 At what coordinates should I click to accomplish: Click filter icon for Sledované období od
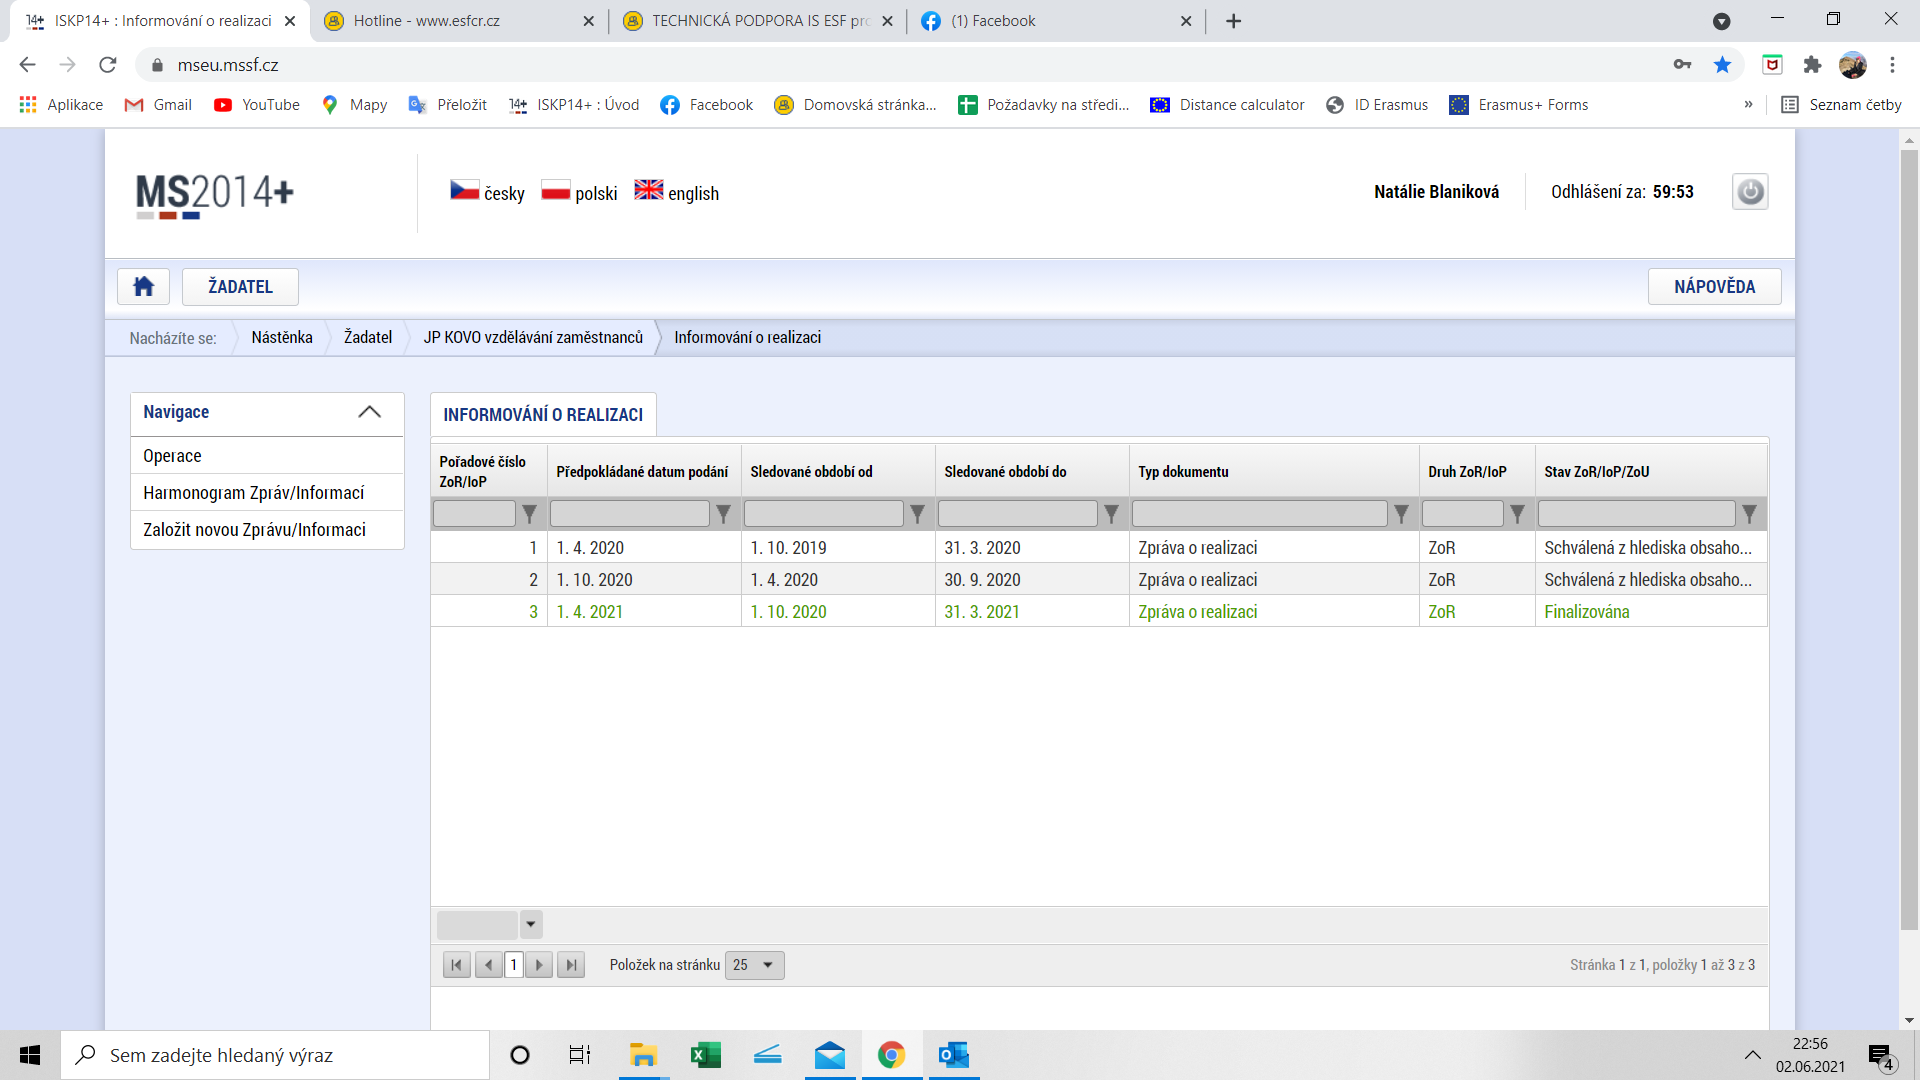point(917,514)
